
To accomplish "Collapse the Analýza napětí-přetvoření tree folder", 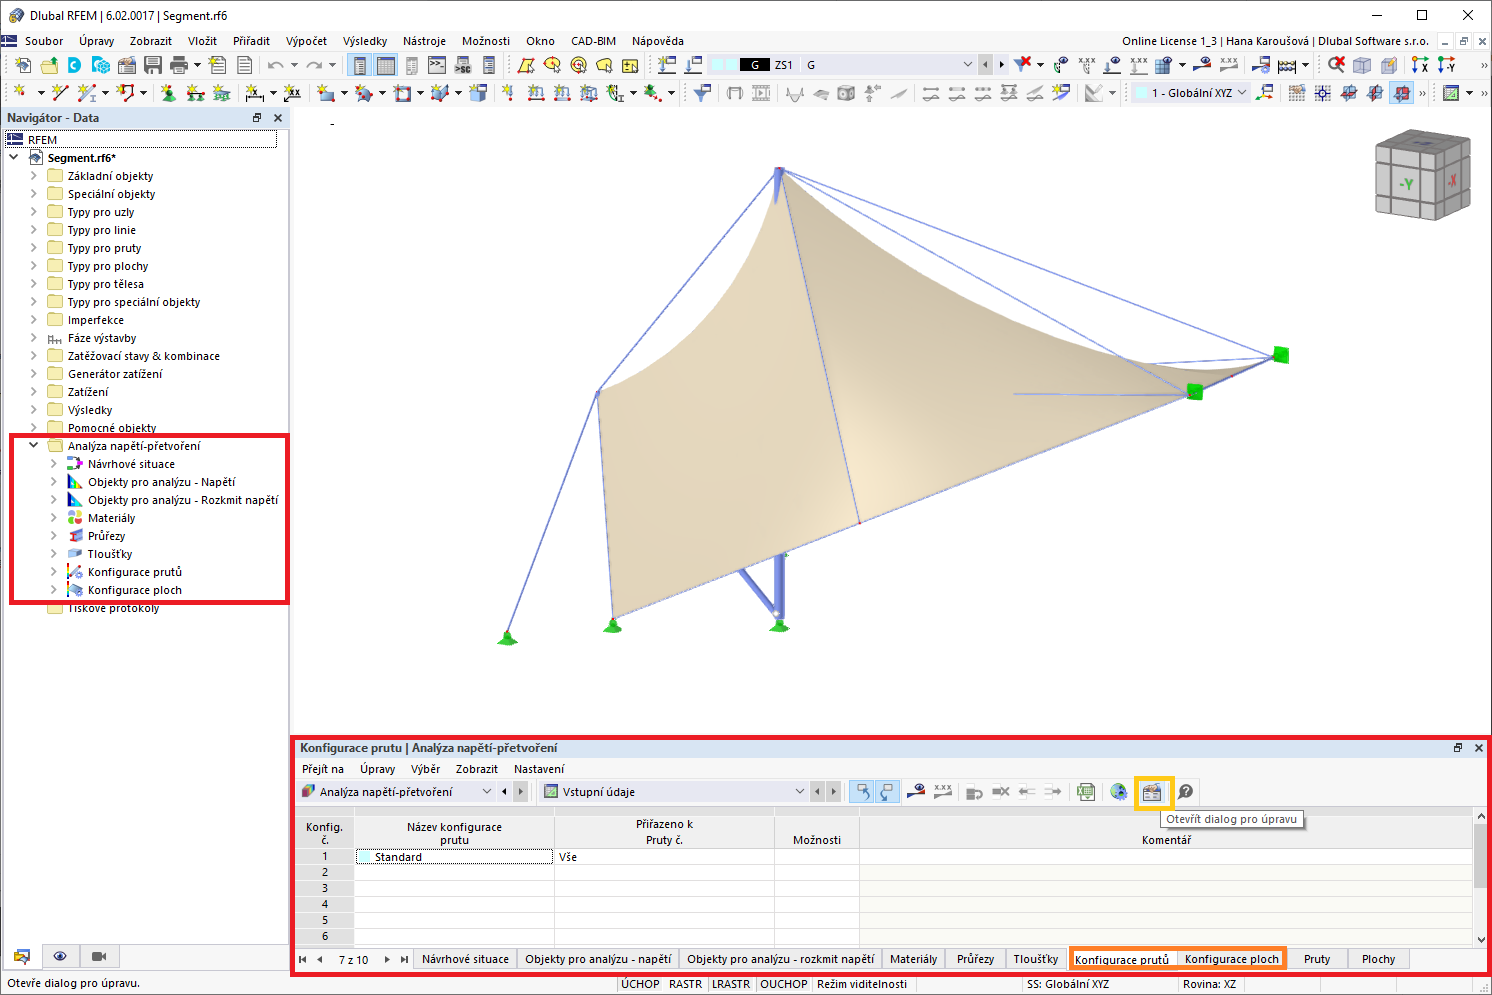I will tap(34, 446).
